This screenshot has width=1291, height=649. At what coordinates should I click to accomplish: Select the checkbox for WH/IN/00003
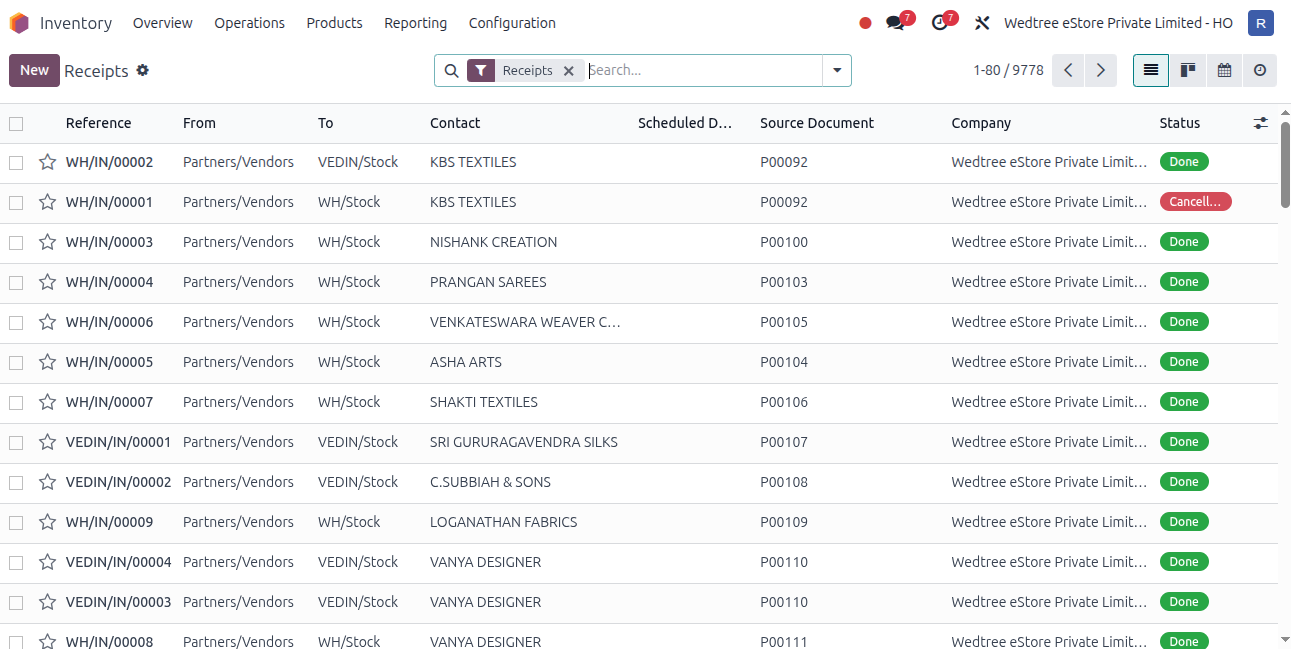click(16, 242)
